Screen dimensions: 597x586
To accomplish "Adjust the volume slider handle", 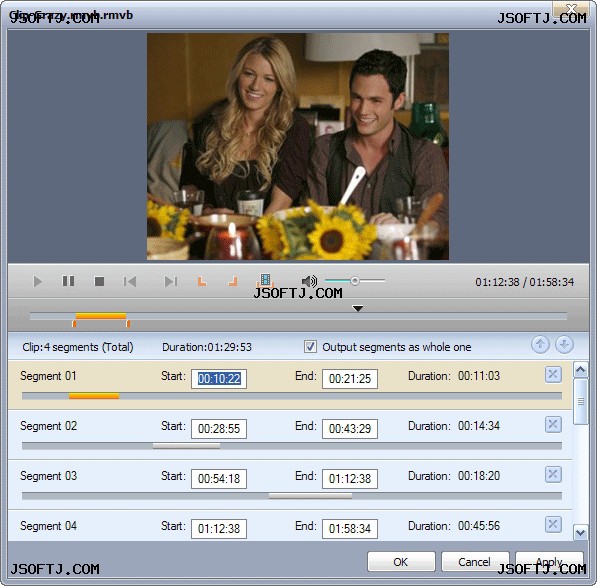I will 354,281.
